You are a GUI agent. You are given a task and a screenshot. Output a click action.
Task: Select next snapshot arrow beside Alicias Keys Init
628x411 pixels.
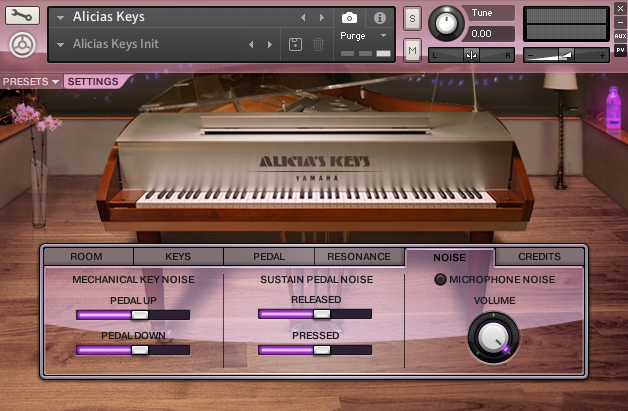coord(270,44)
